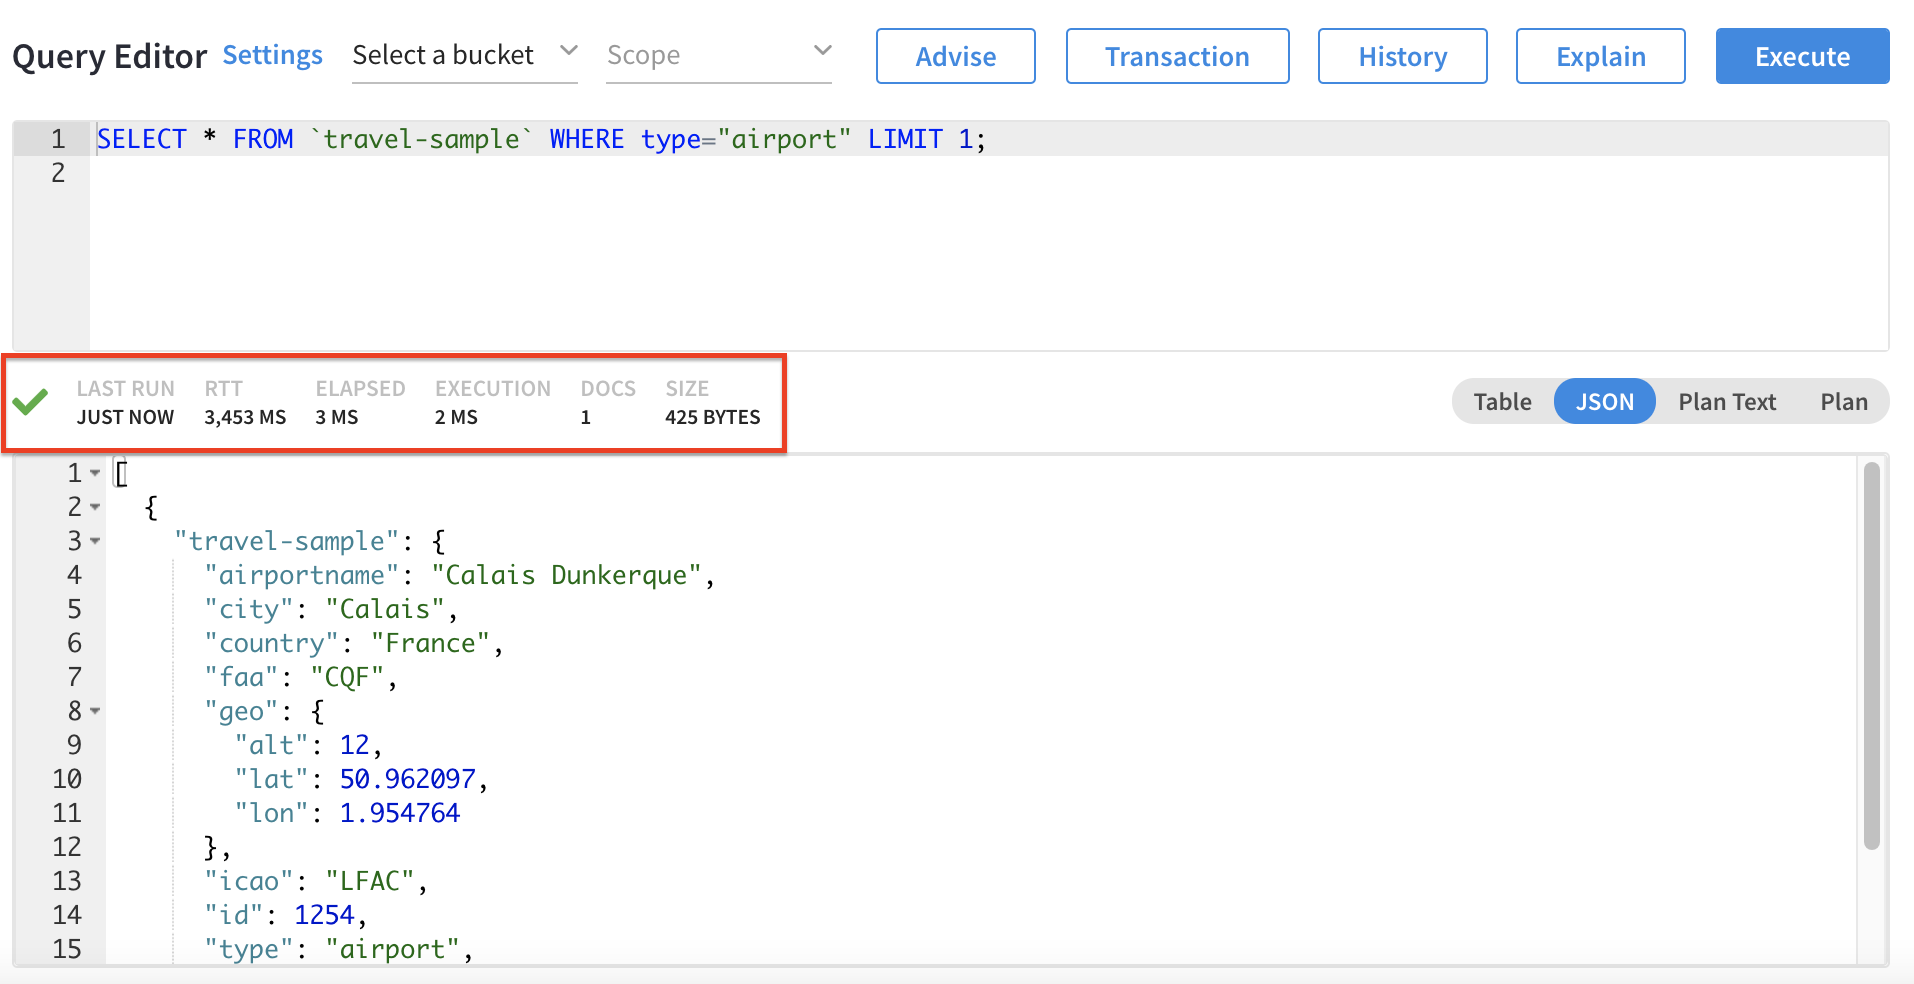Viewport: 1914px width, 984px height.
Task: Collapse the top-level JSON array on line 1
Action: [97, 474]
